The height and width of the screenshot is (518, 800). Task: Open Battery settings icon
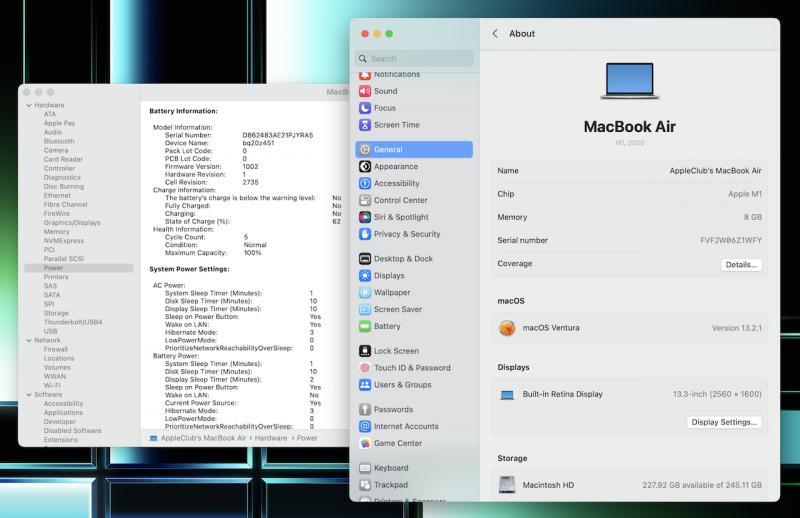[365, 326]
